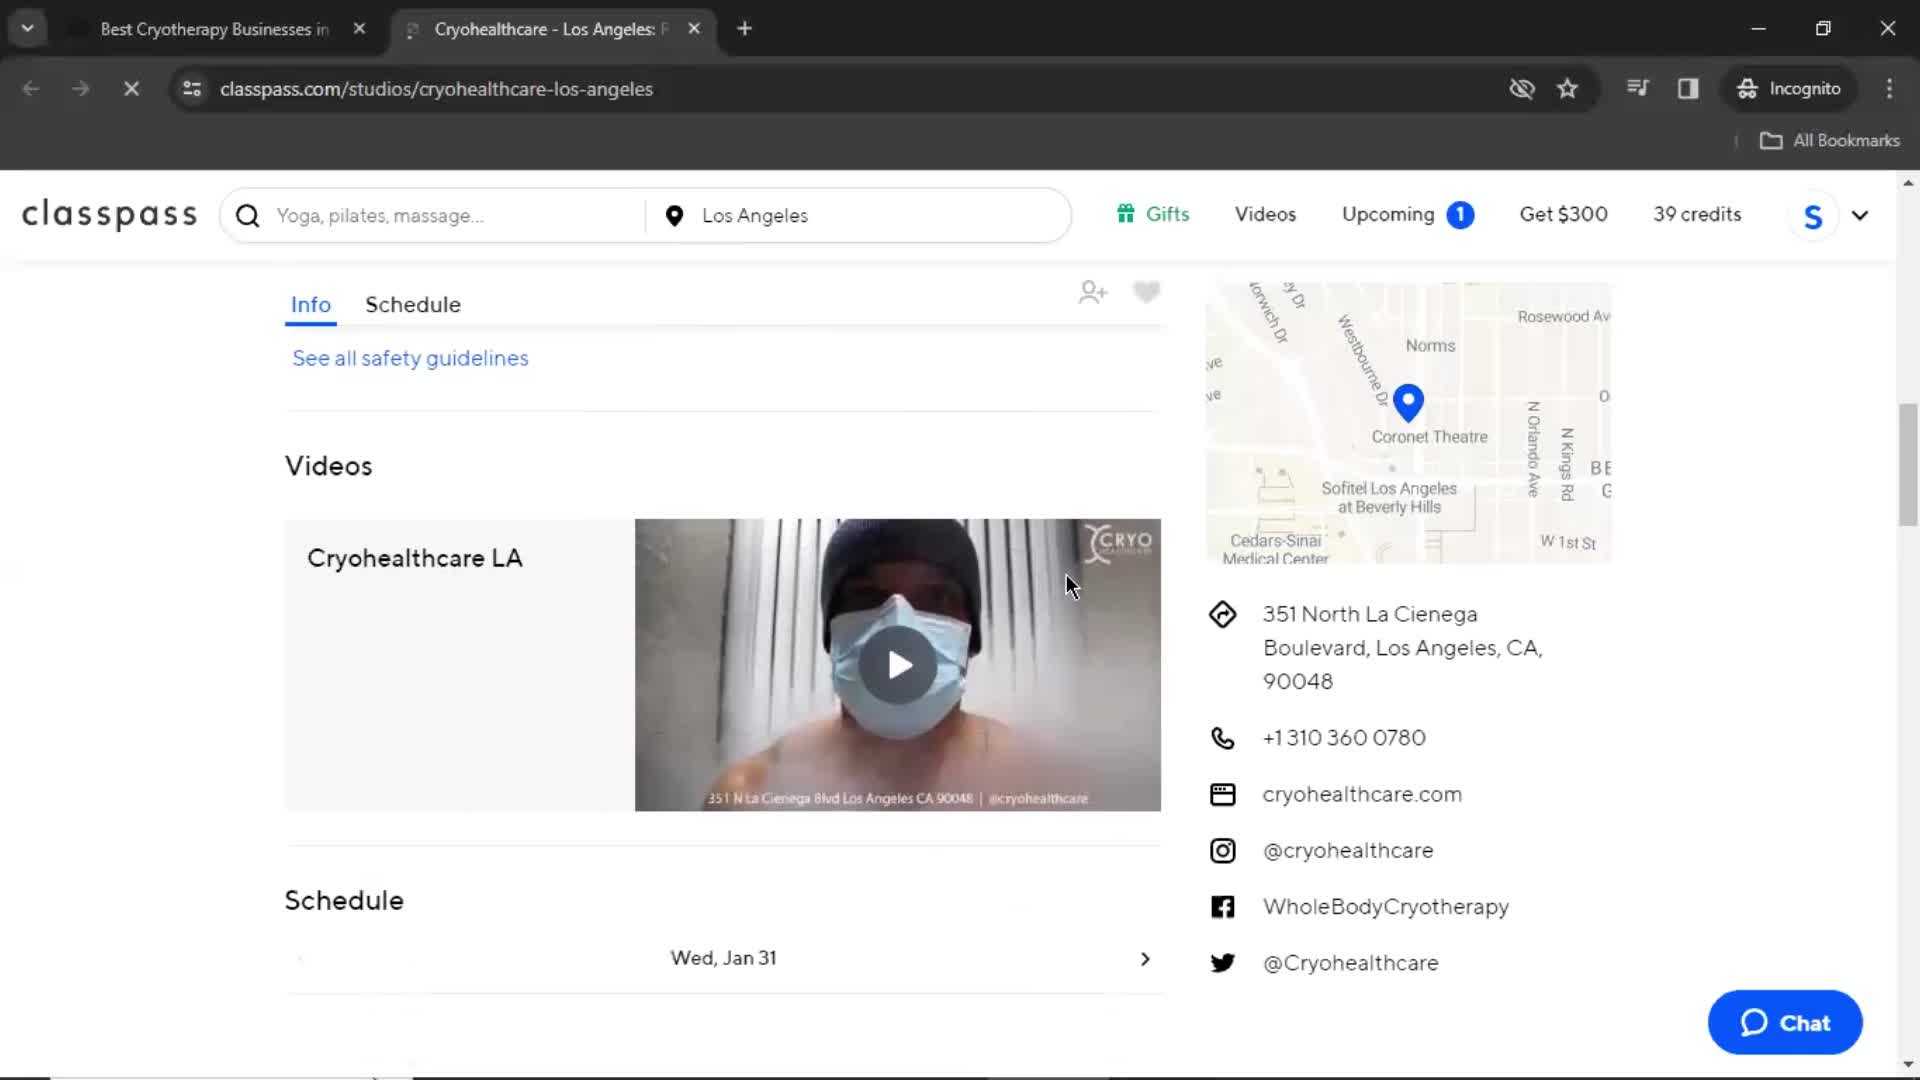Open the tab search dropdown arrow
Viewport: 1920px width, 1080px height.
(28, 29)
